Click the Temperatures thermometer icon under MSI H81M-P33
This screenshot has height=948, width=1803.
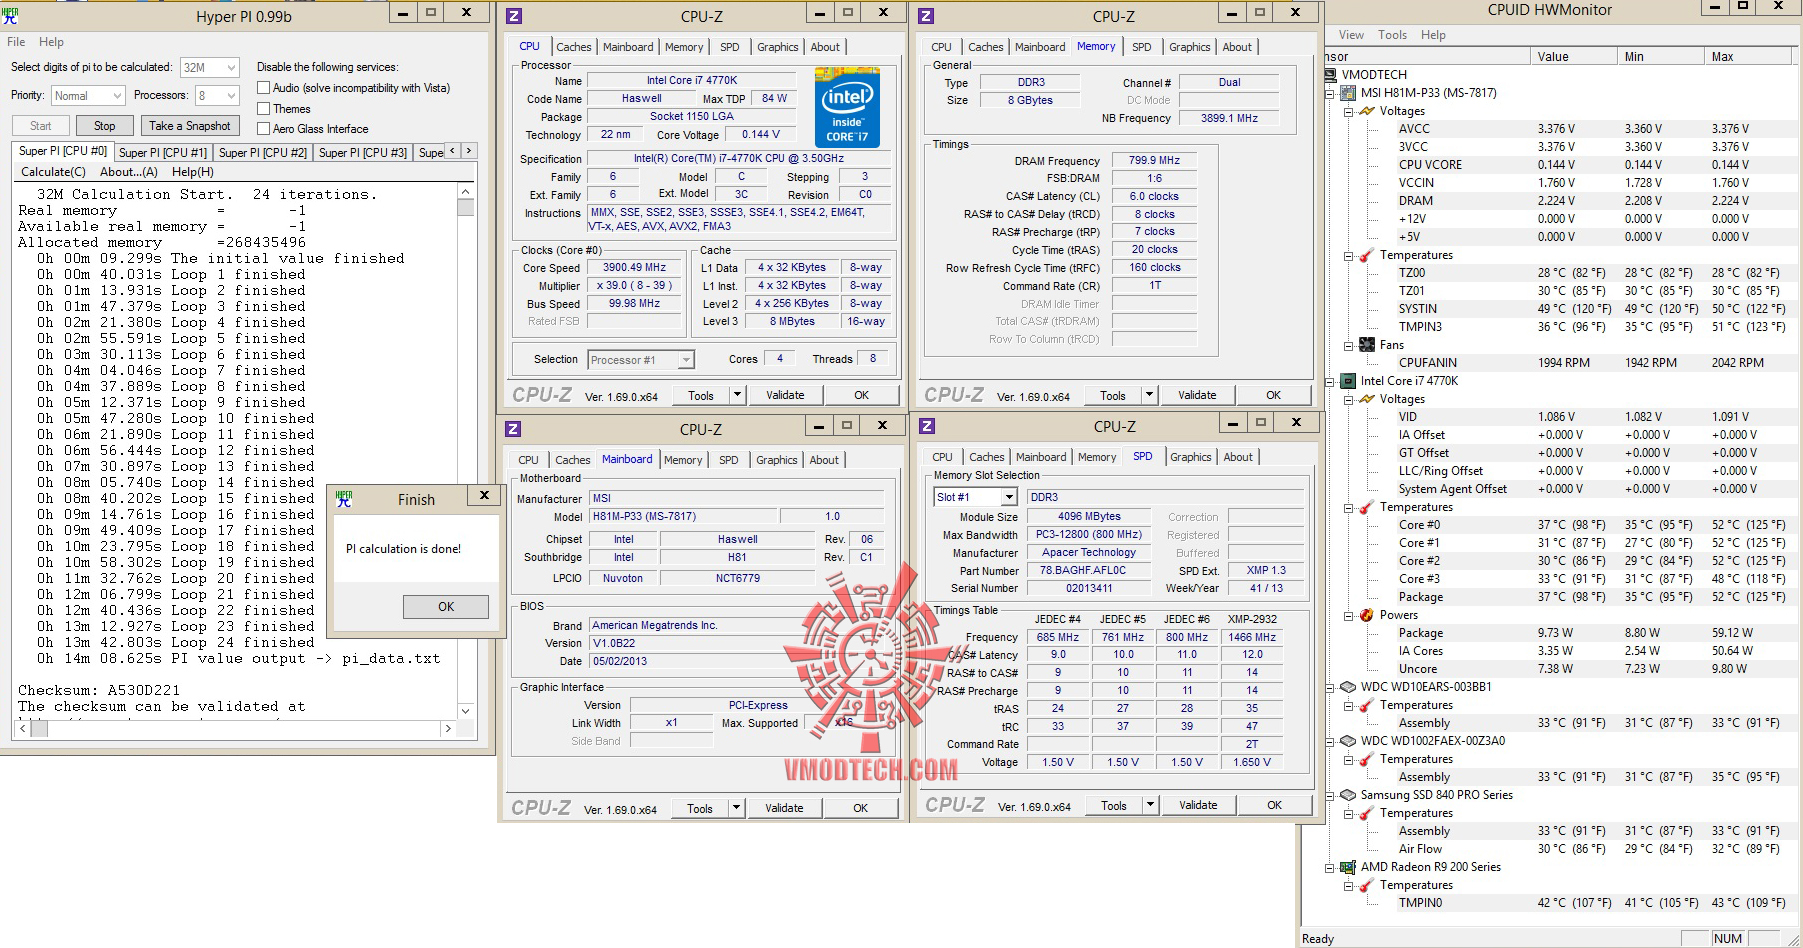[1367, 255]
